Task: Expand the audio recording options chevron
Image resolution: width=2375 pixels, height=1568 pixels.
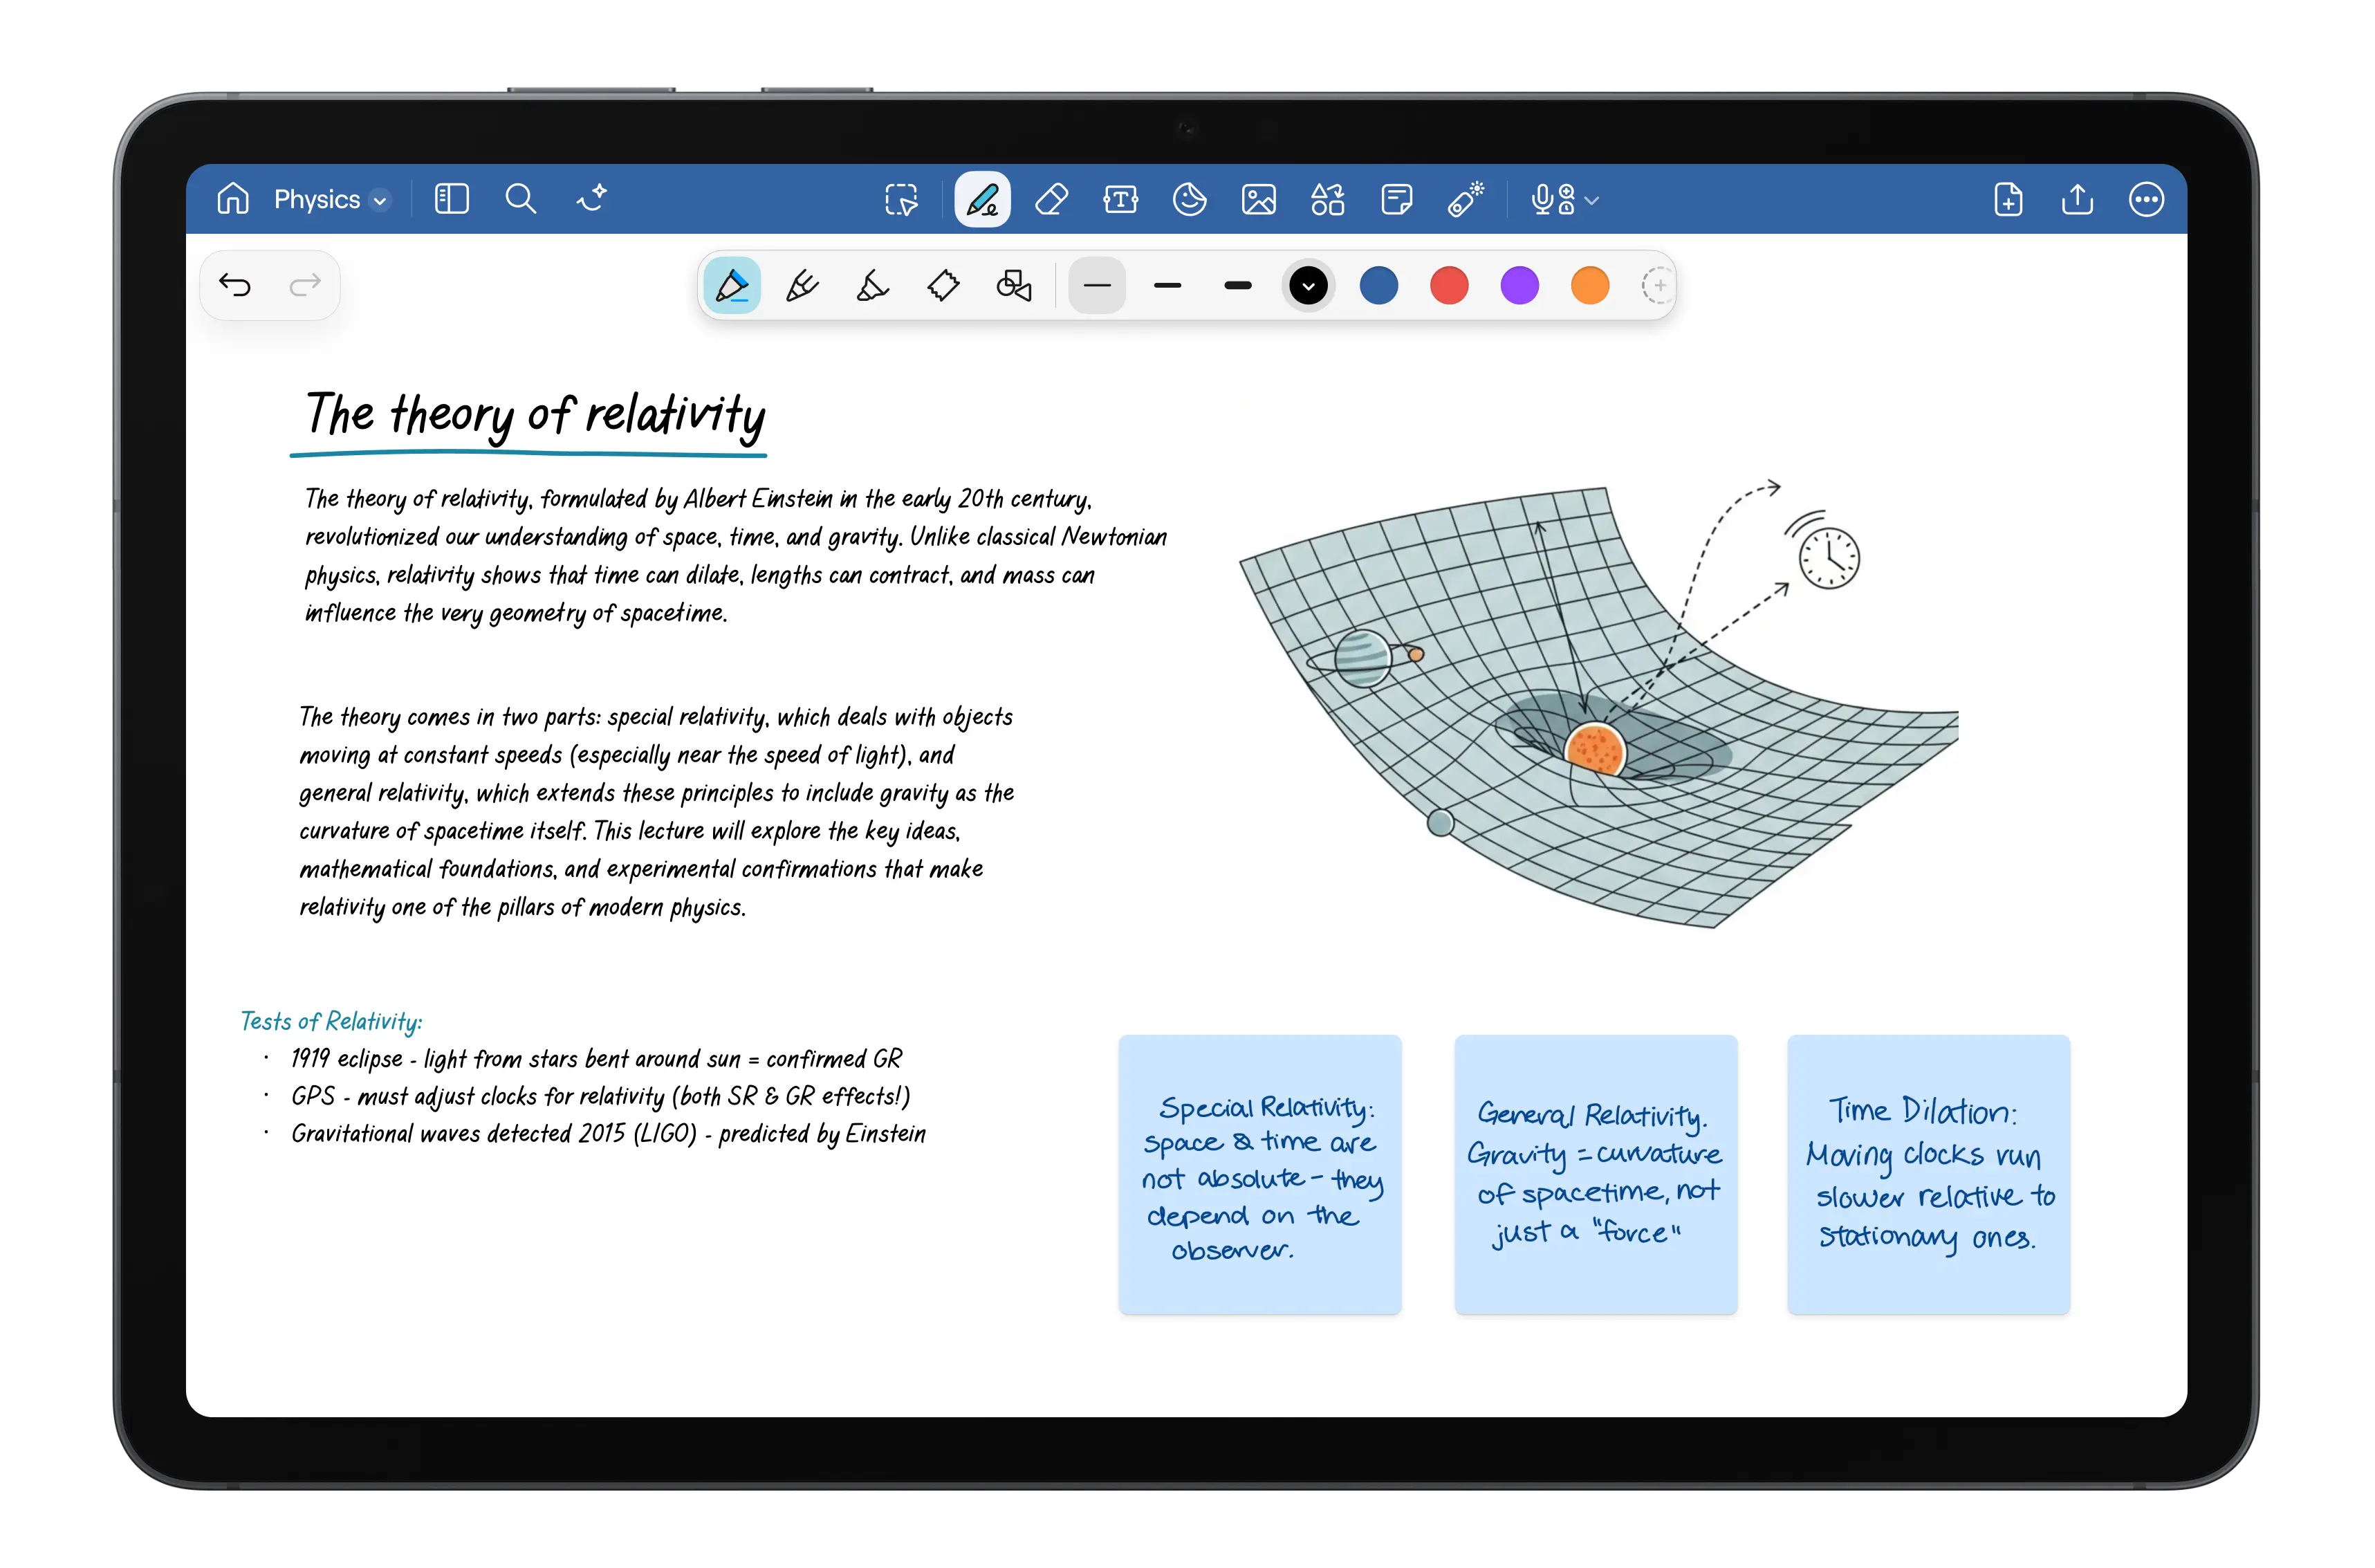Action: tap(1592, 201)
